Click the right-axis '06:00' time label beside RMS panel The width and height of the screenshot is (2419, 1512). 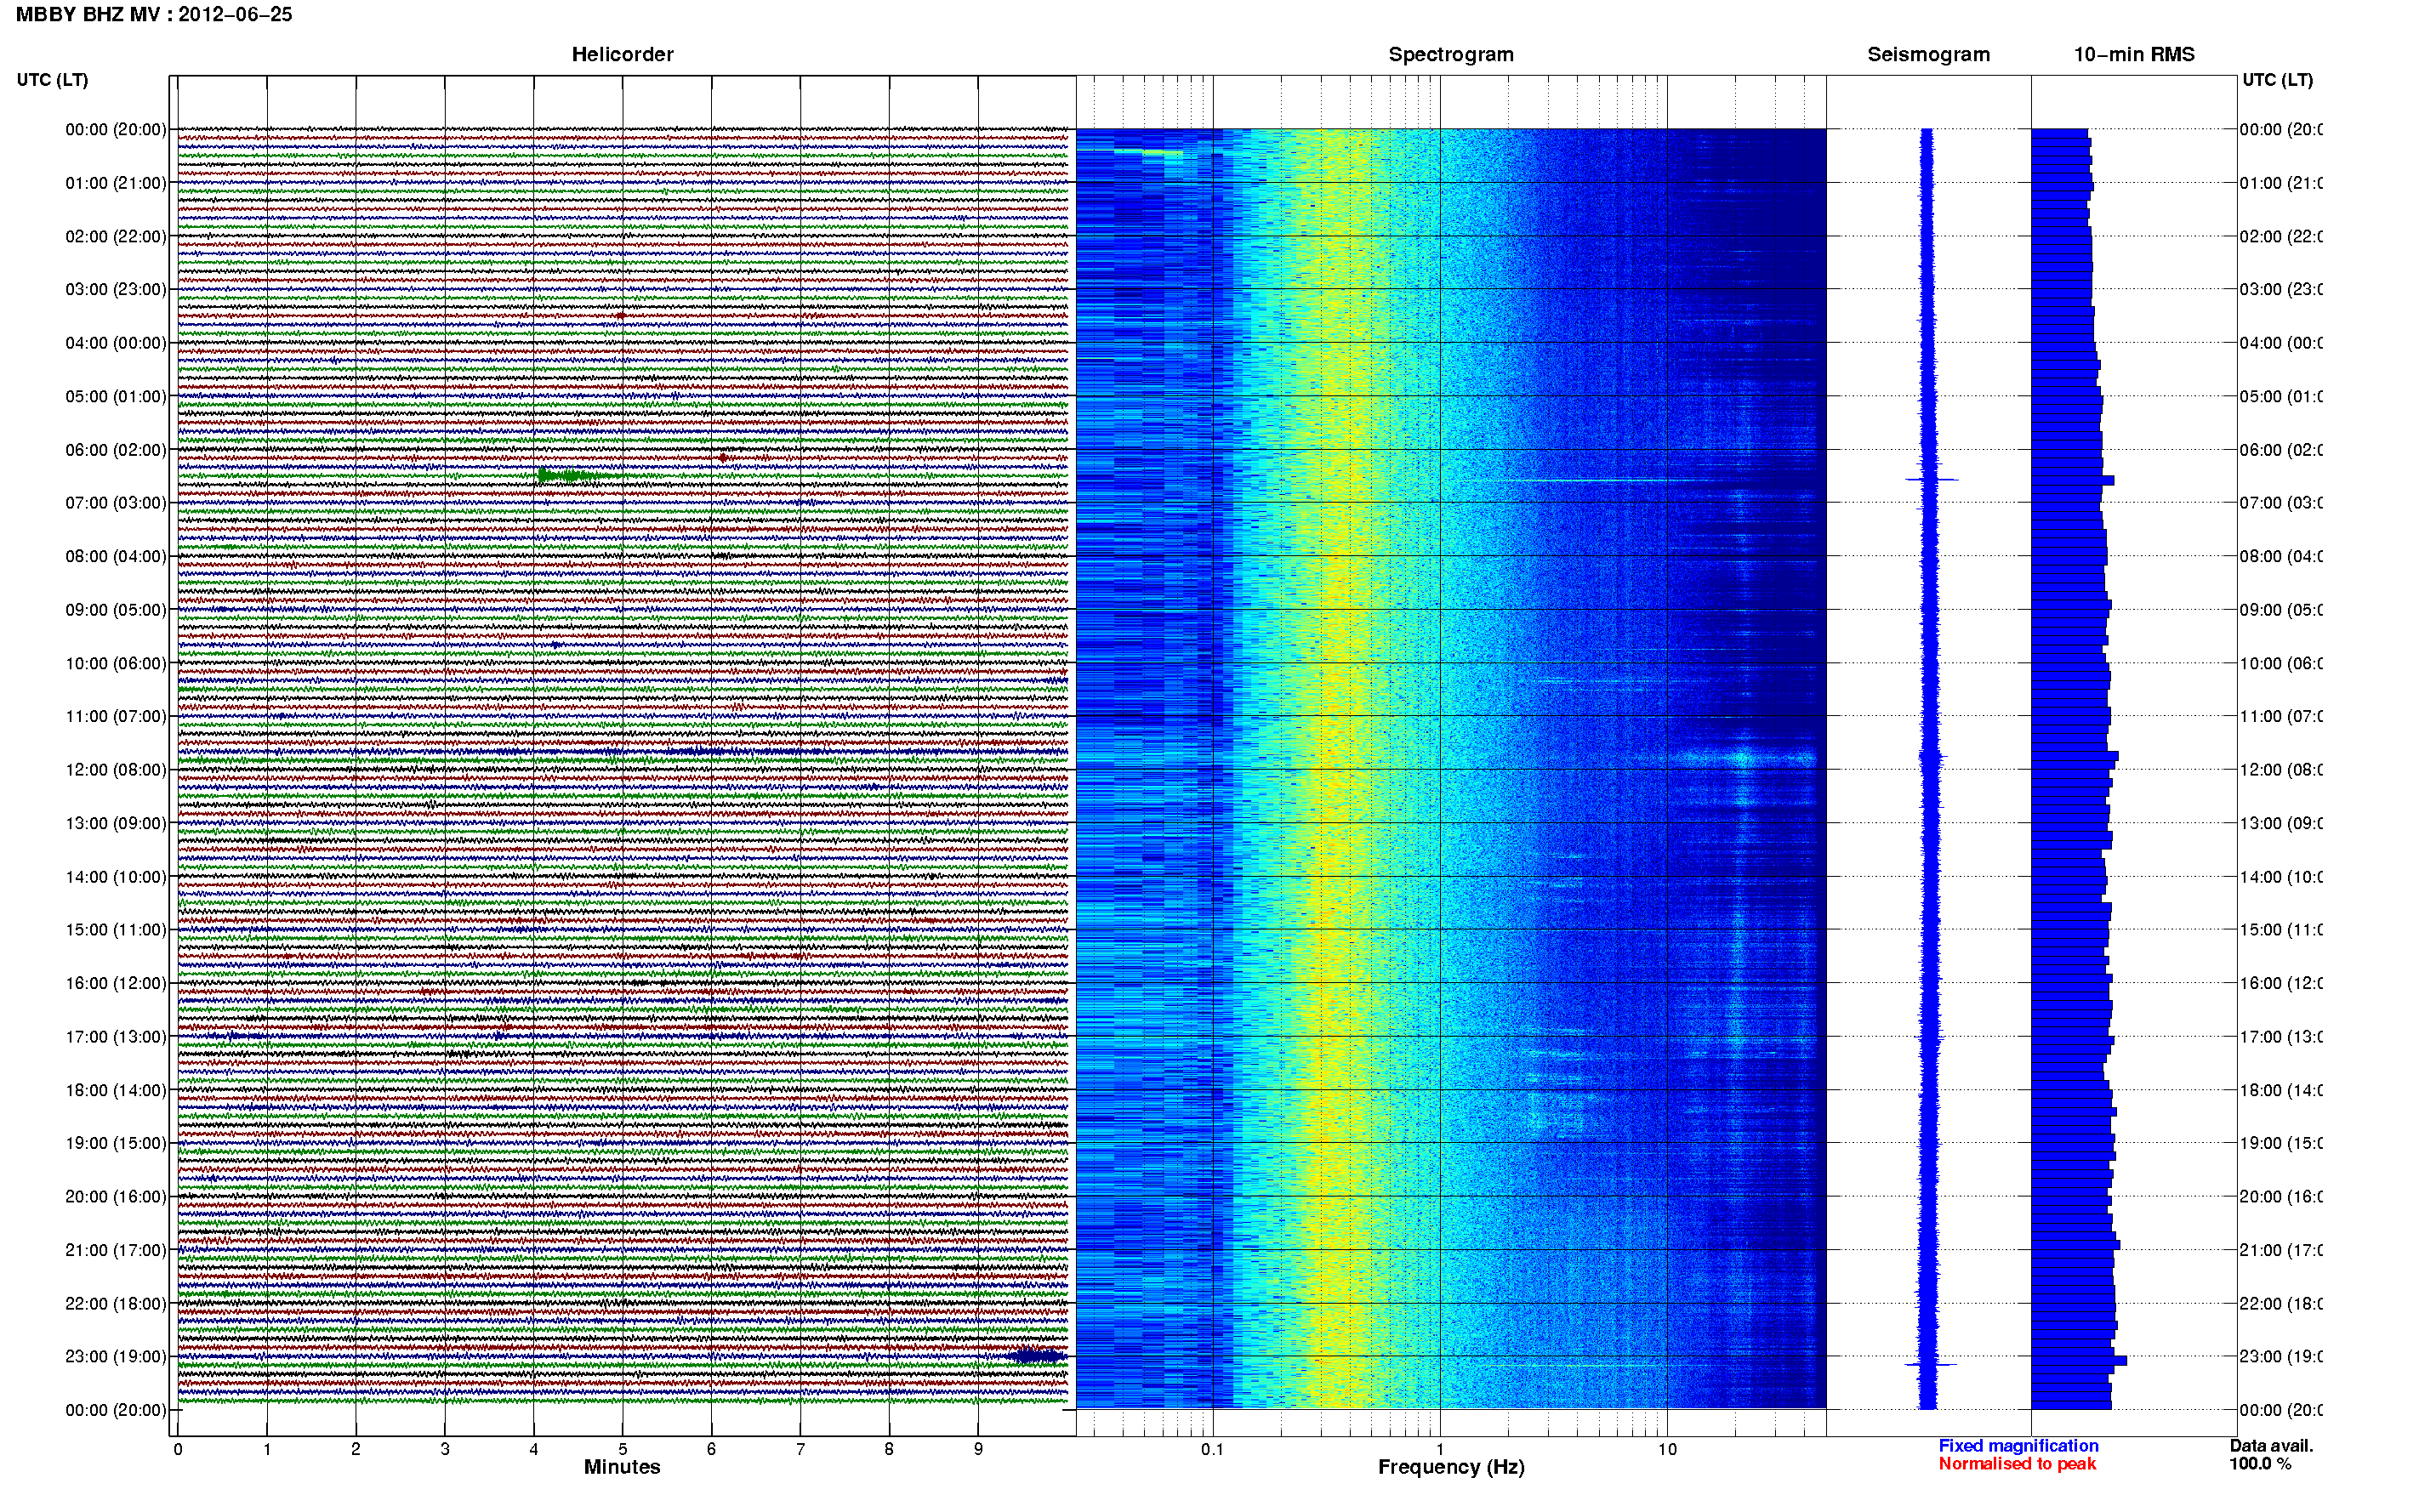tap(2282, 450)
